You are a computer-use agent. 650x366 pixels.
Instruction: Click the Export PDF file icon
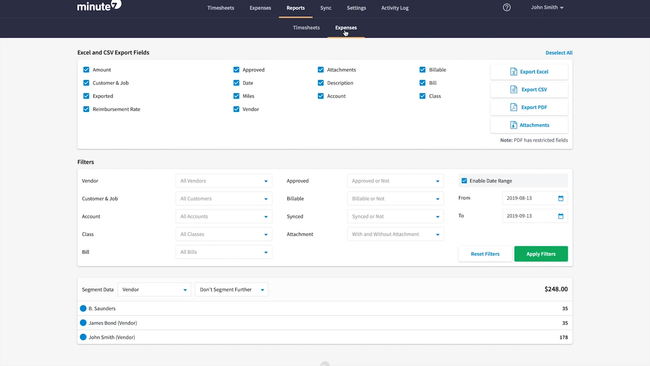513,107
